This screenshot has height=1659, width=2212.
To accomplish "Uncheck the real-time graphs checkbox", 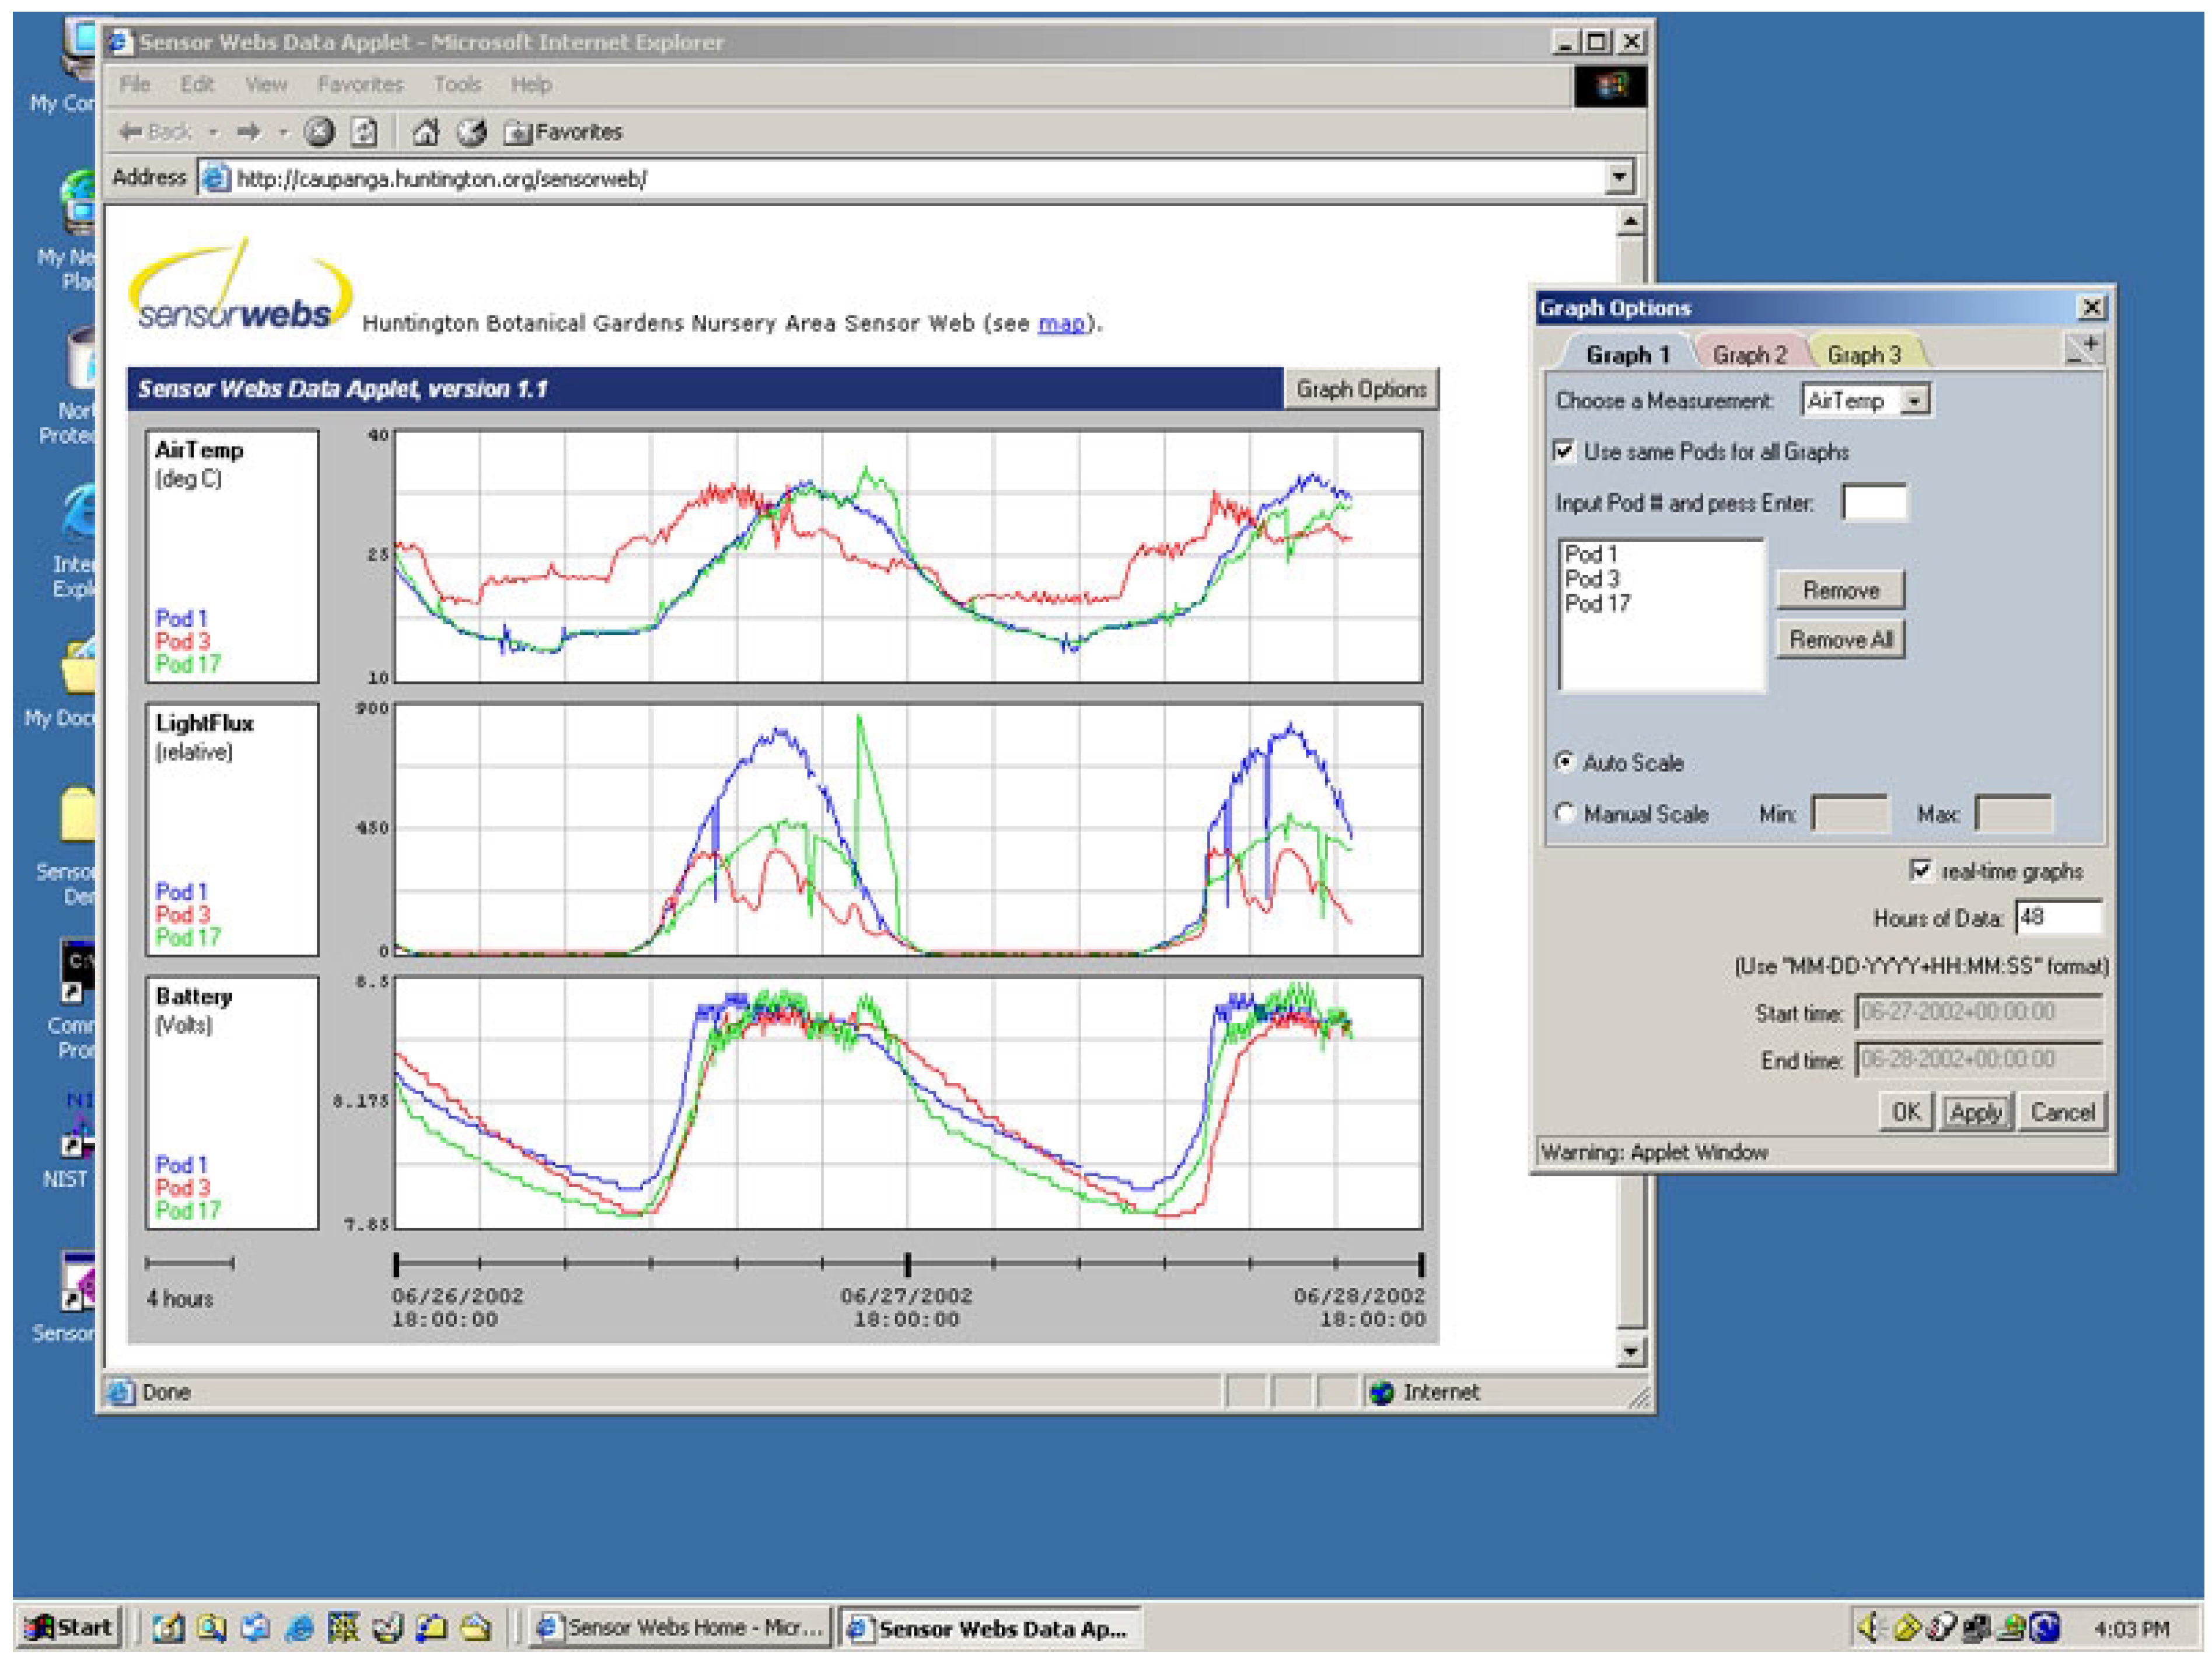I will click(x=1920, y=870).
